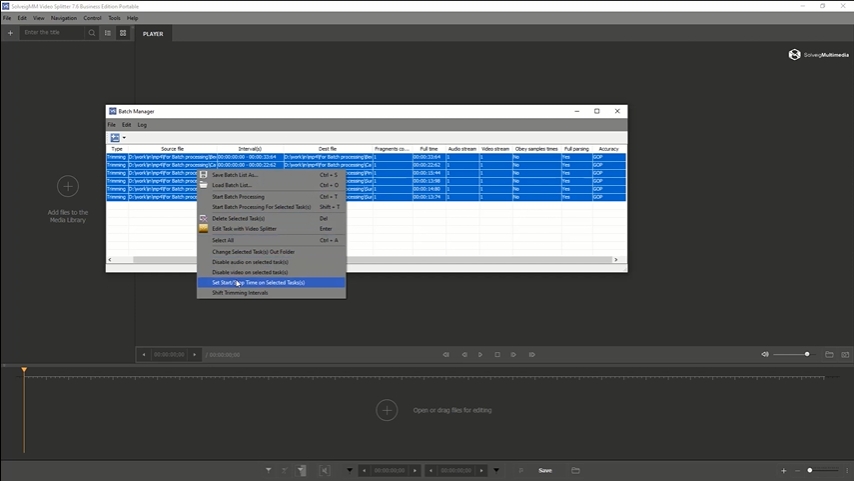
Task: Click scroll right arrow in Batch Manager
Action: 616,260
